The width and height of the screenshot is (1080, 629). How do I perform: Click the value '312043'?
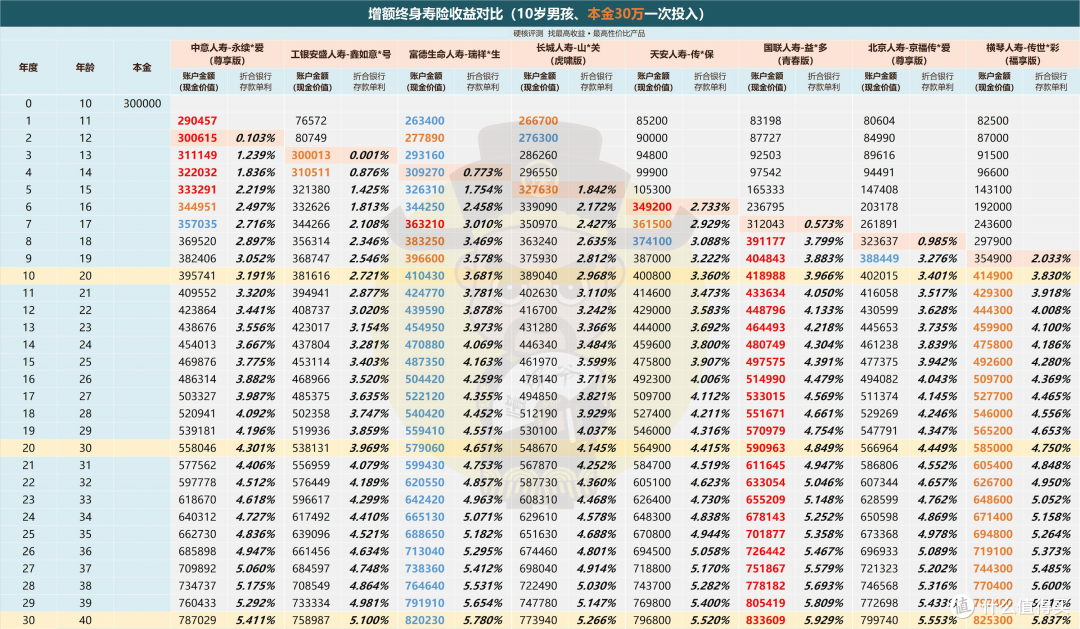[x=765, y=224]
